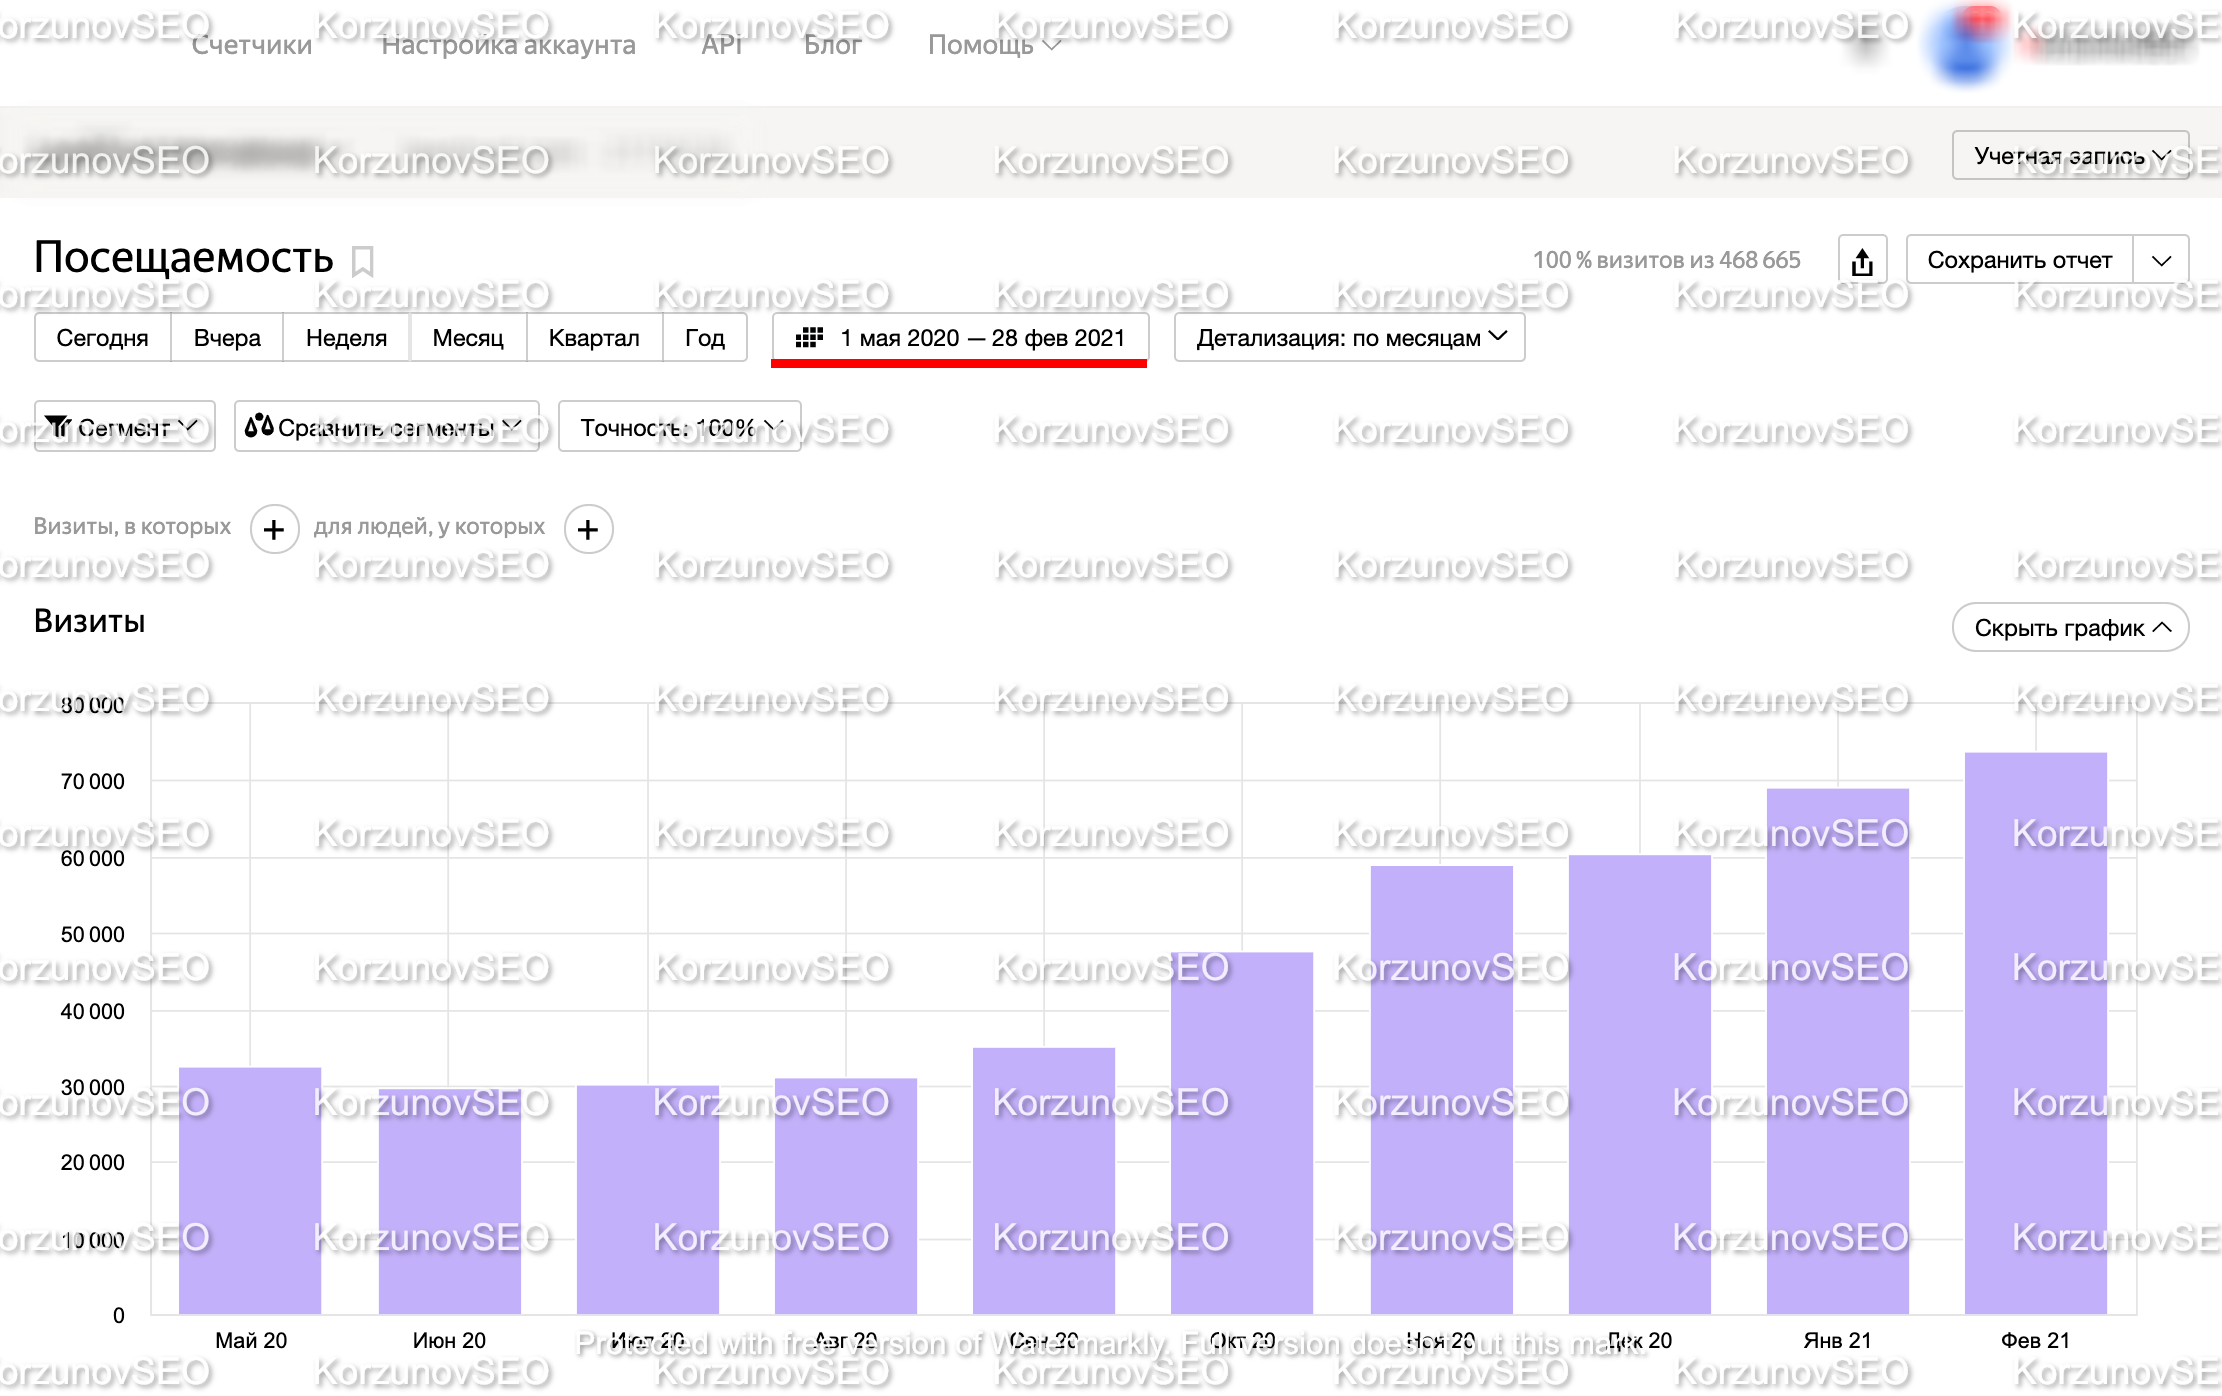Click the user avatar in header

tap(1965, 46)
